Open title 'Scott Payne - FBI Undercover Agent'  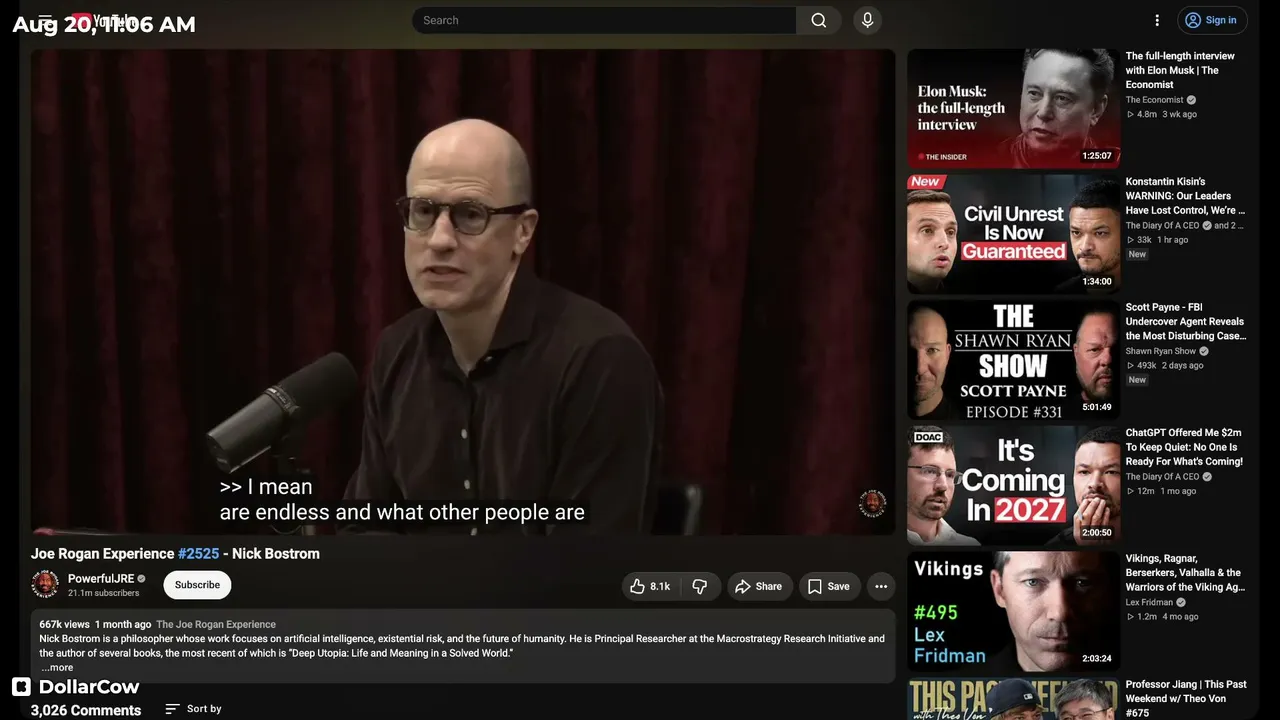[1185, 322]
